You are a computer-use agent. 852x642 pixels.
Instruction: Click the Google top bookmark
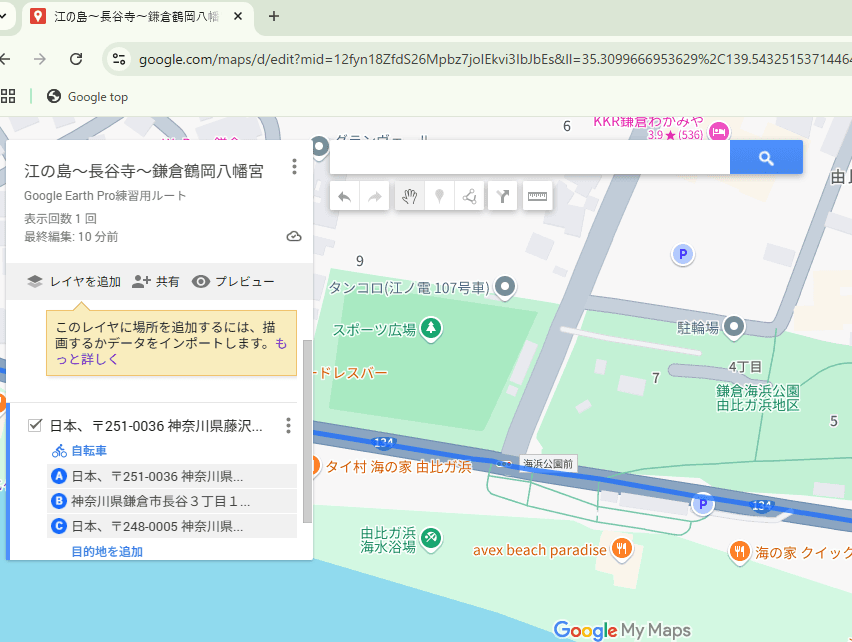[x=88, y=97]
